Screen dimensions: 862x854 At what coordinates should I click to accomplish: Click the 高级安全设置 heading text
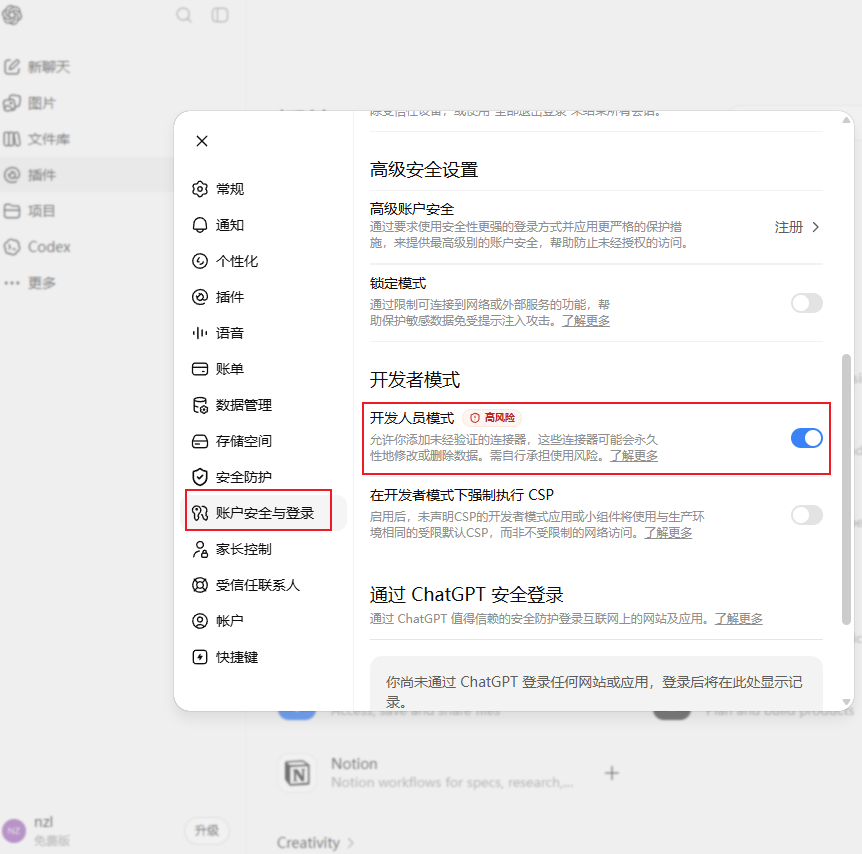tap(424, 169)
